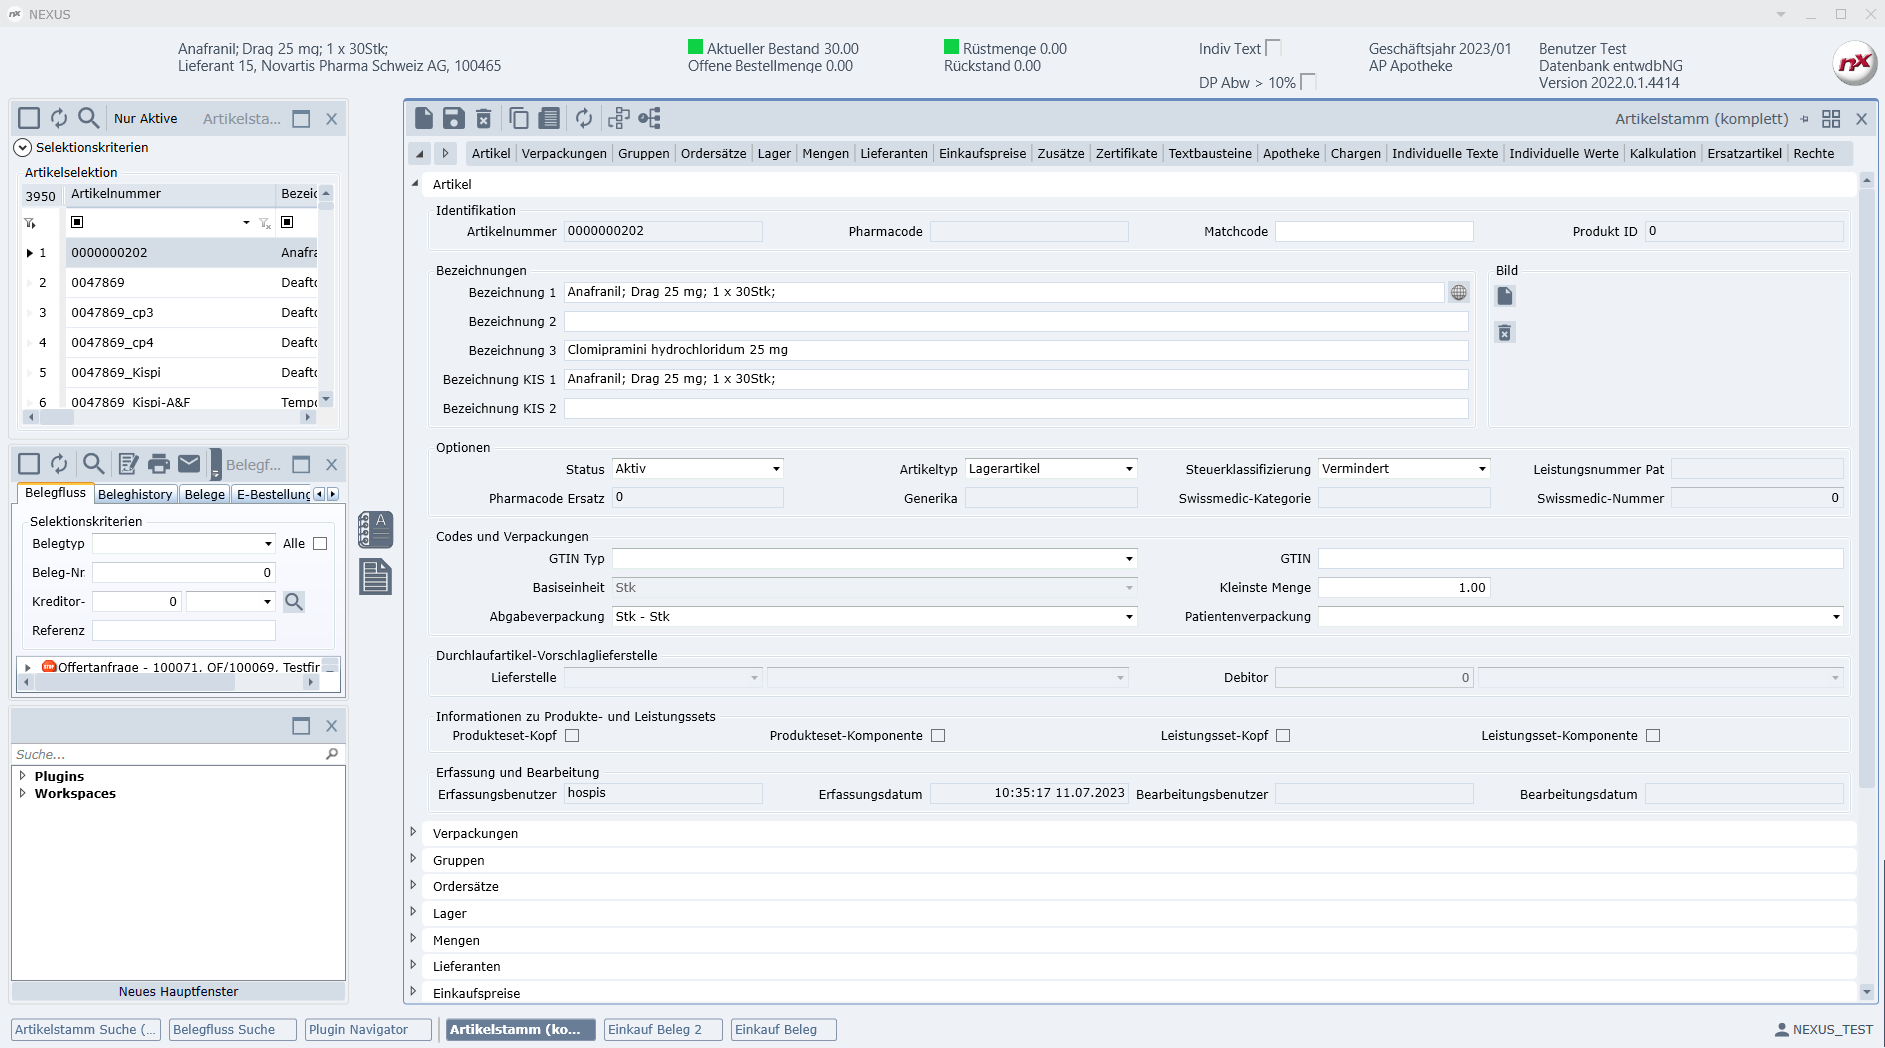Switch to Belegfluss Suche window
This screenshot has width=1885, height=1048.
233,1029
